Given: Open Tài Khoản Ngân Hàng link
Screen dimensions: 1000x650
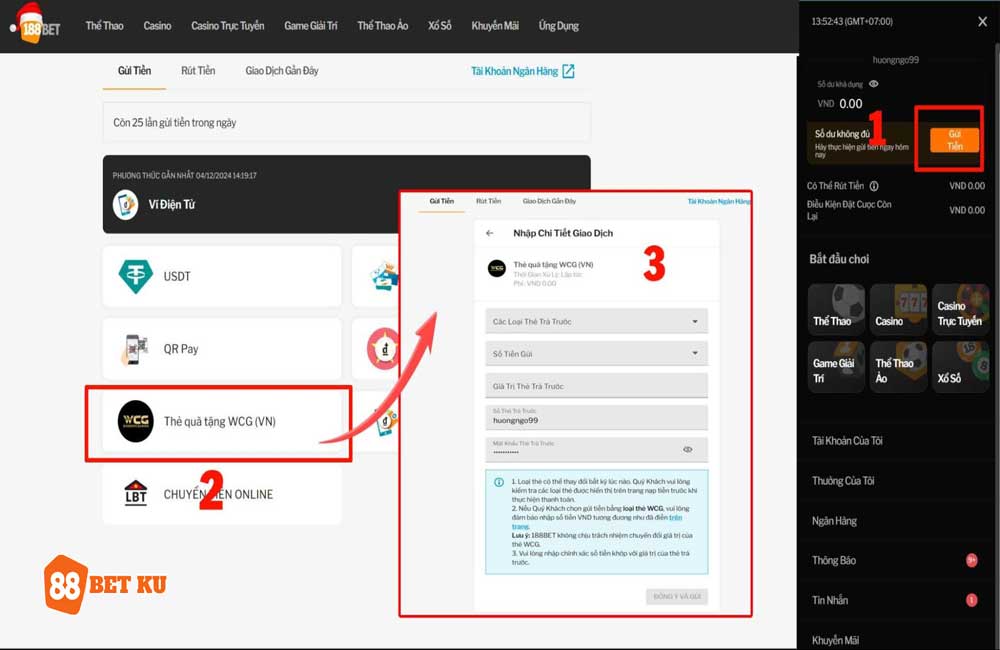Looking at the screenshot, I should [514, 71].
